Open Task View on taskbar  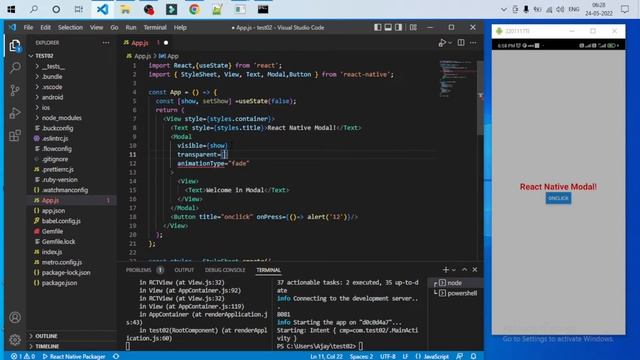pos(78,9)
